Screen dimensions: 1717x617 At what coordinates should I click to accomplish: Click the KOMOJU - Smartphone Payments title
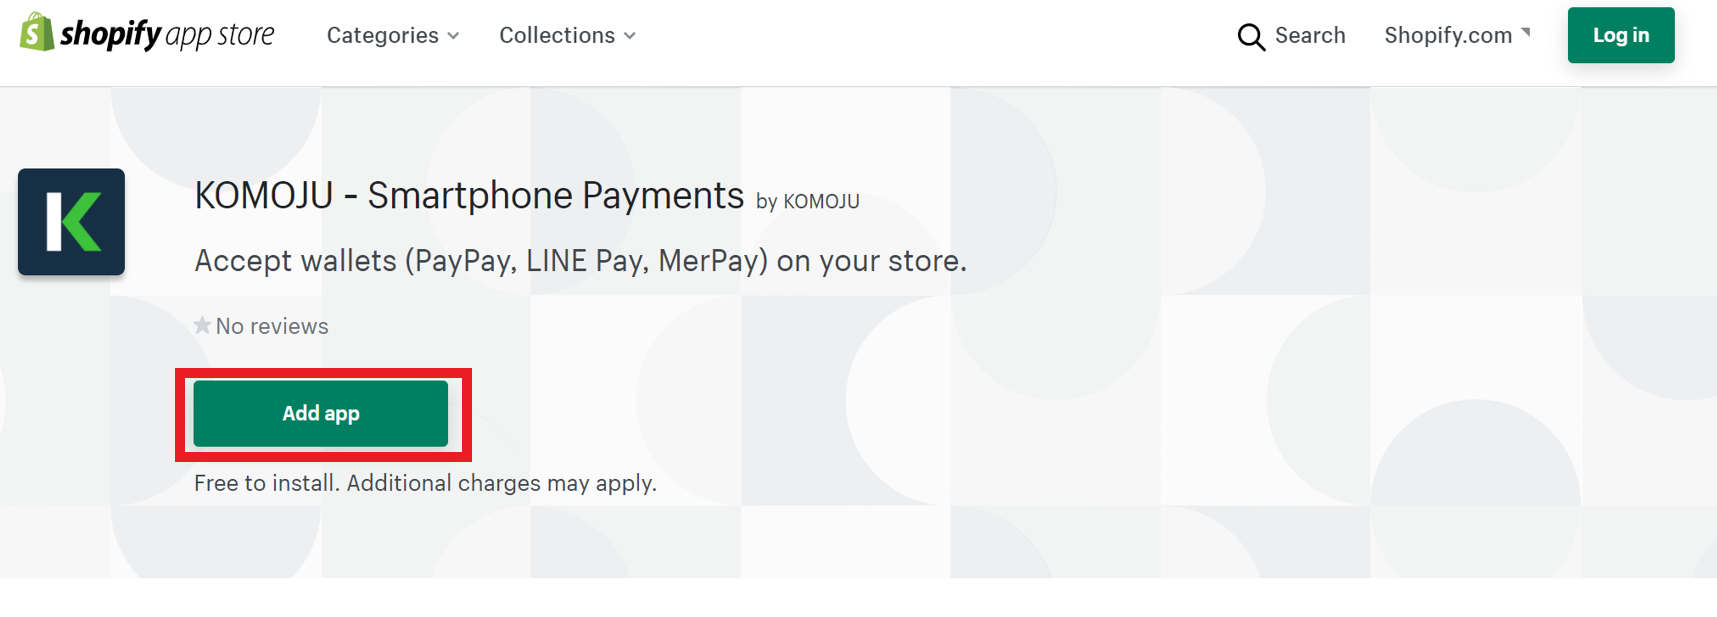tap(469, 196)
